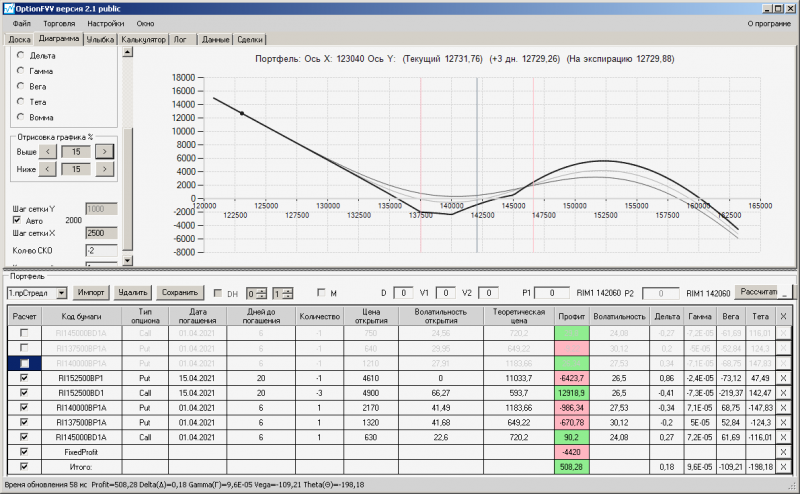Click the settings panel scrollbar thumb
The height and width of the screenshot is (494, 800).
pos(128,189)
